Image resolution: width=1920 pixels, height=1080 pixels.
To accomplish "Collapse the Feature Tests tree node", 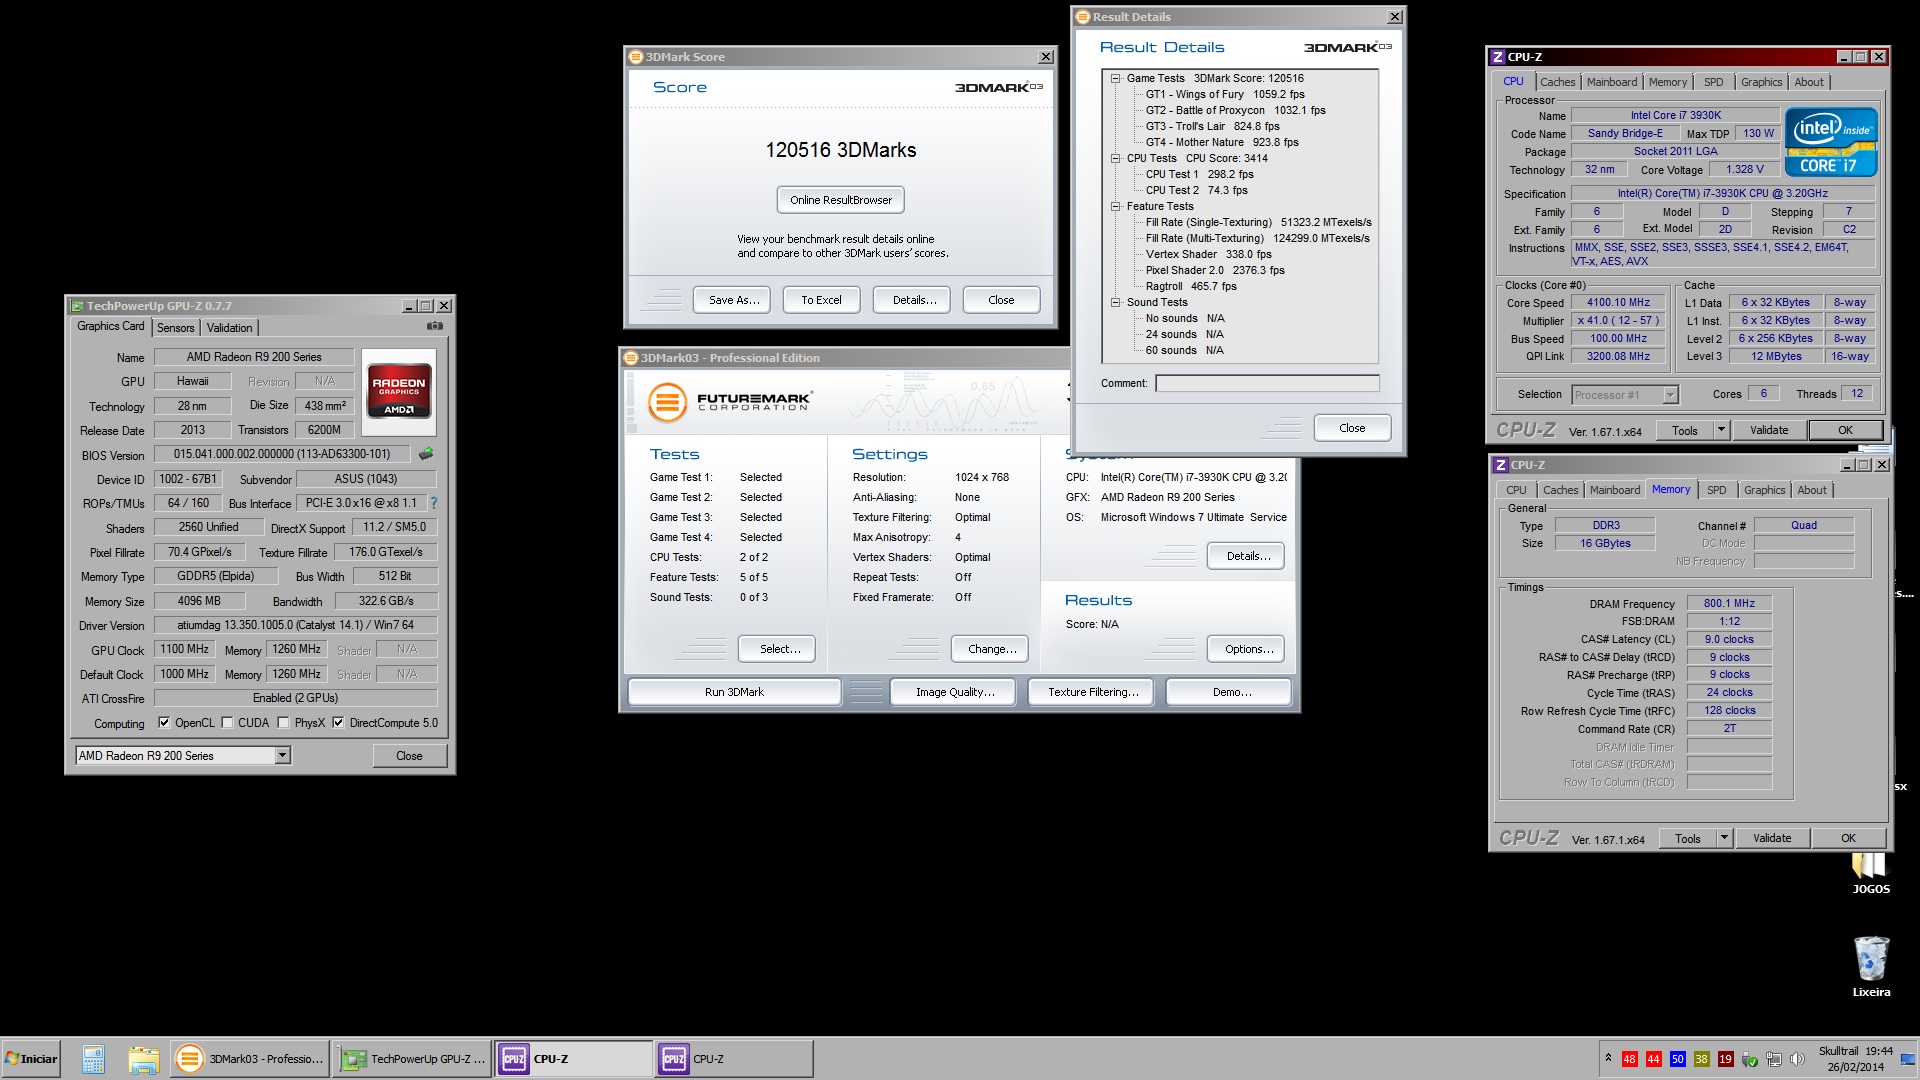I will pyautogui.click(x=1115, y=206).
